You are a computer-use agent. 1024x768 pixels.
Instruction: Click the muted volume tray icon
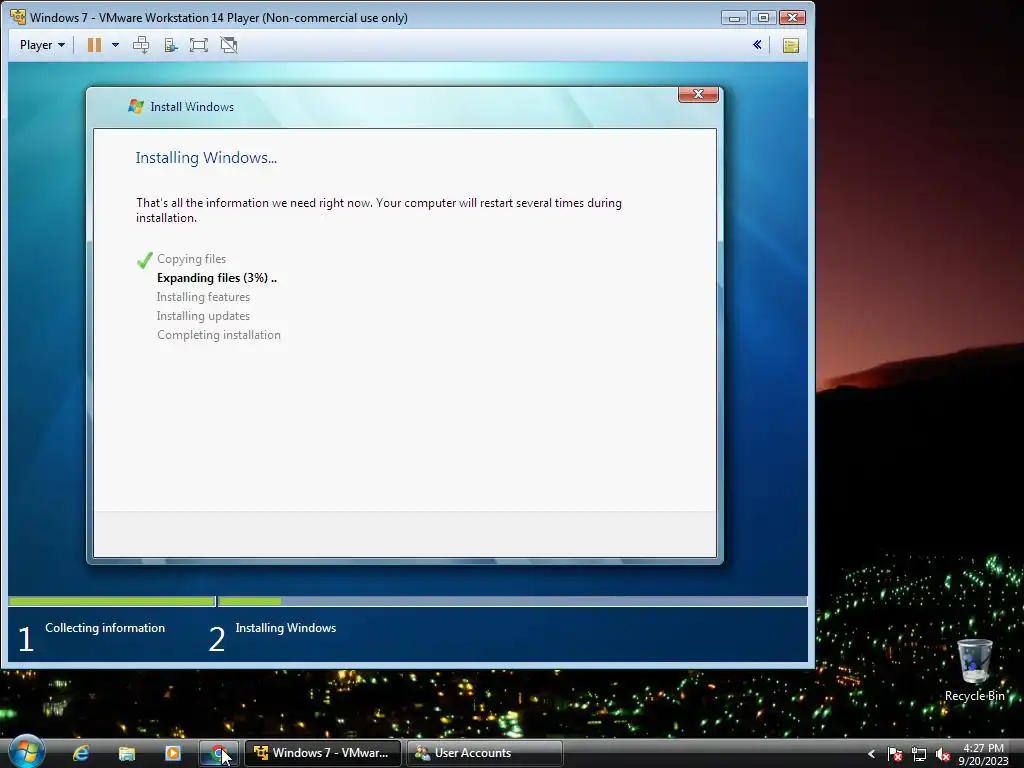tap(942, 754)
